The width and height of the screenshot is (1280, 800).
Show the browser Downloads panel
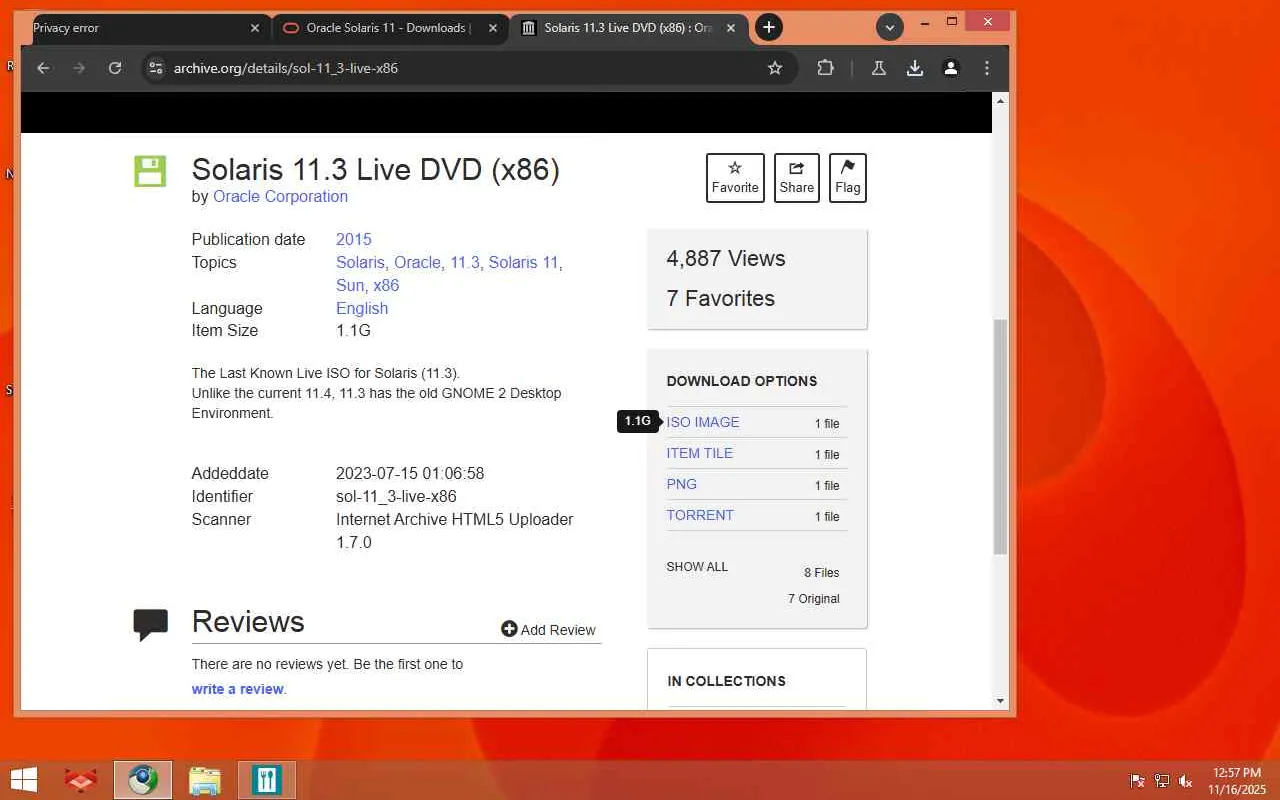point(915,68)
